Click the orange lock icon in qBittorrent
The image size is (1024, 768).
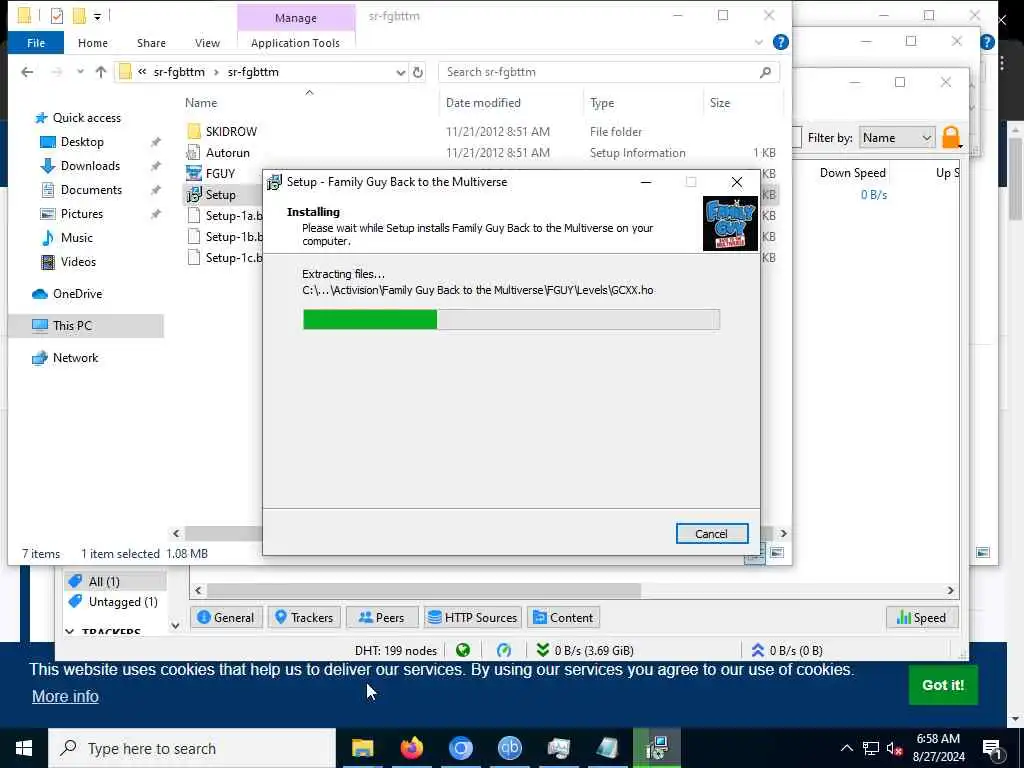(x=951, y=137)
